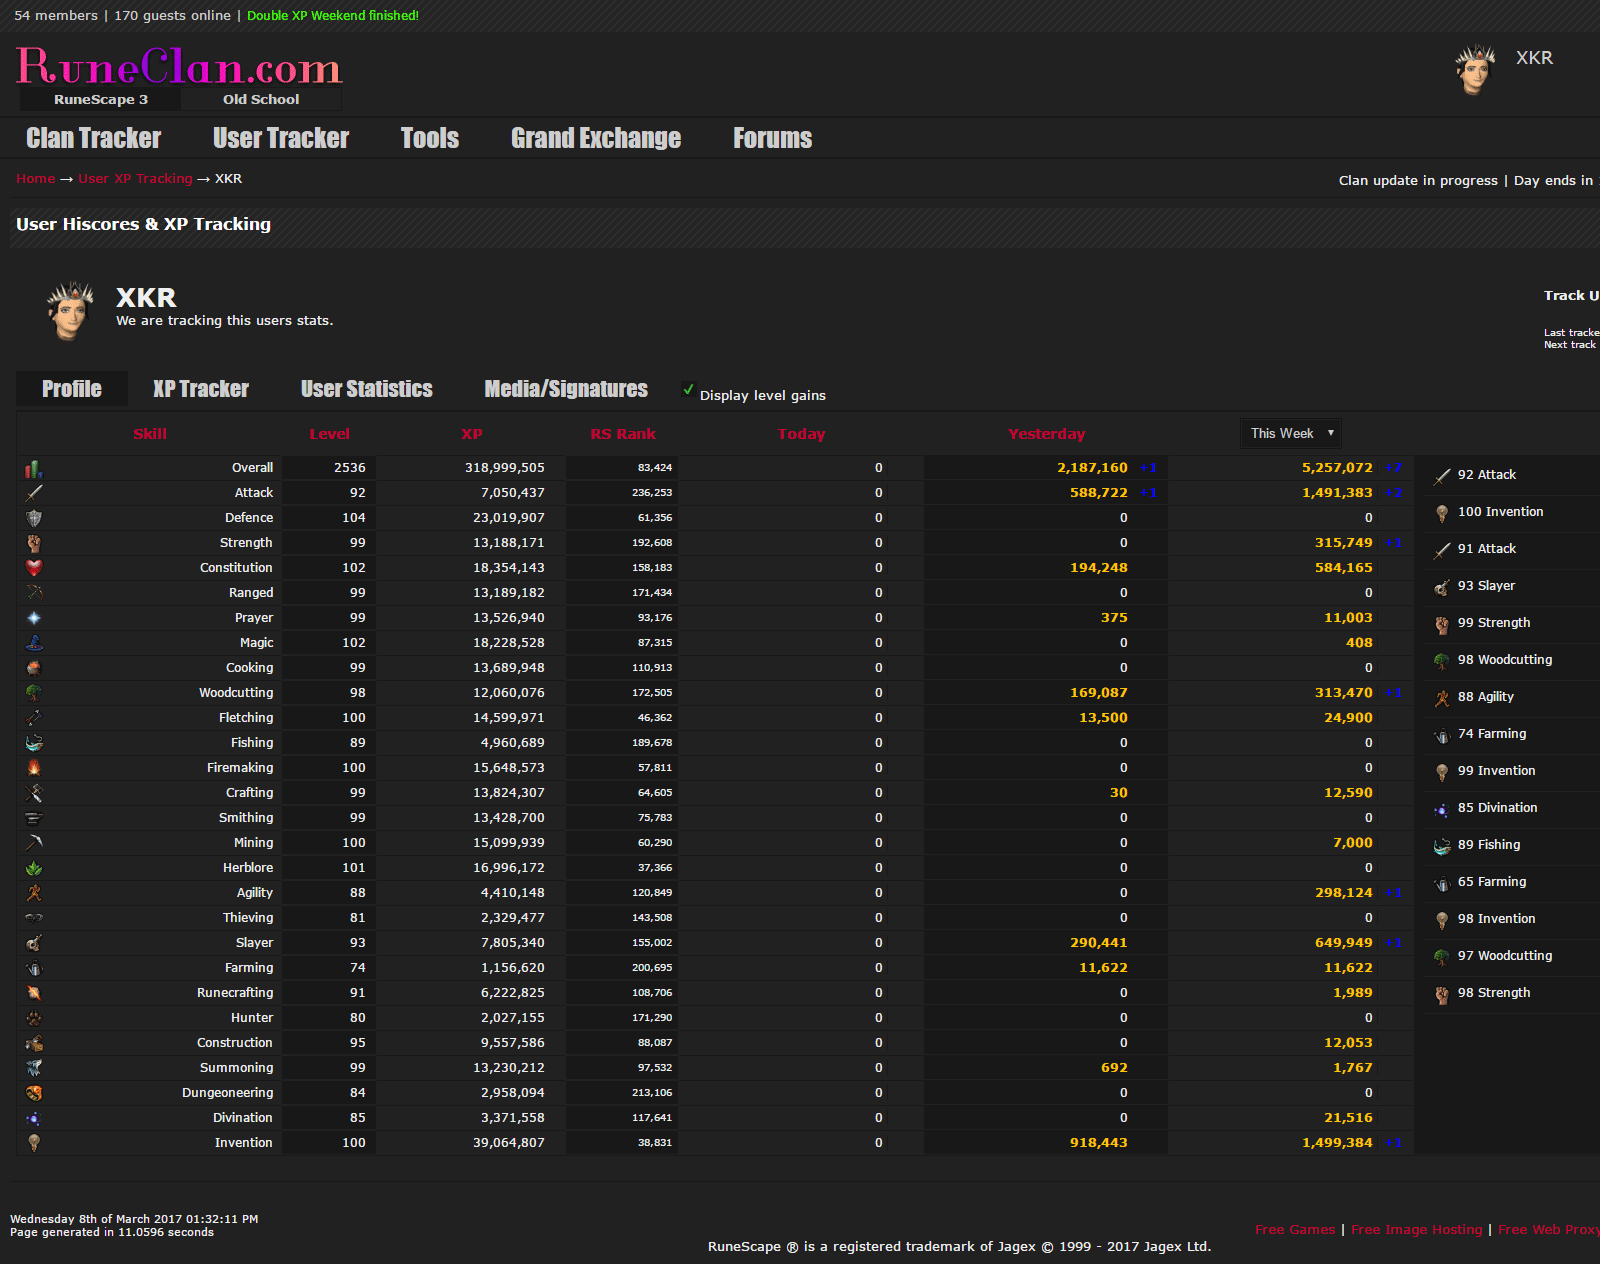Open the This Week period dropdown
The height and width of the screenshot is (1264, 1600).
point(1291,433)
